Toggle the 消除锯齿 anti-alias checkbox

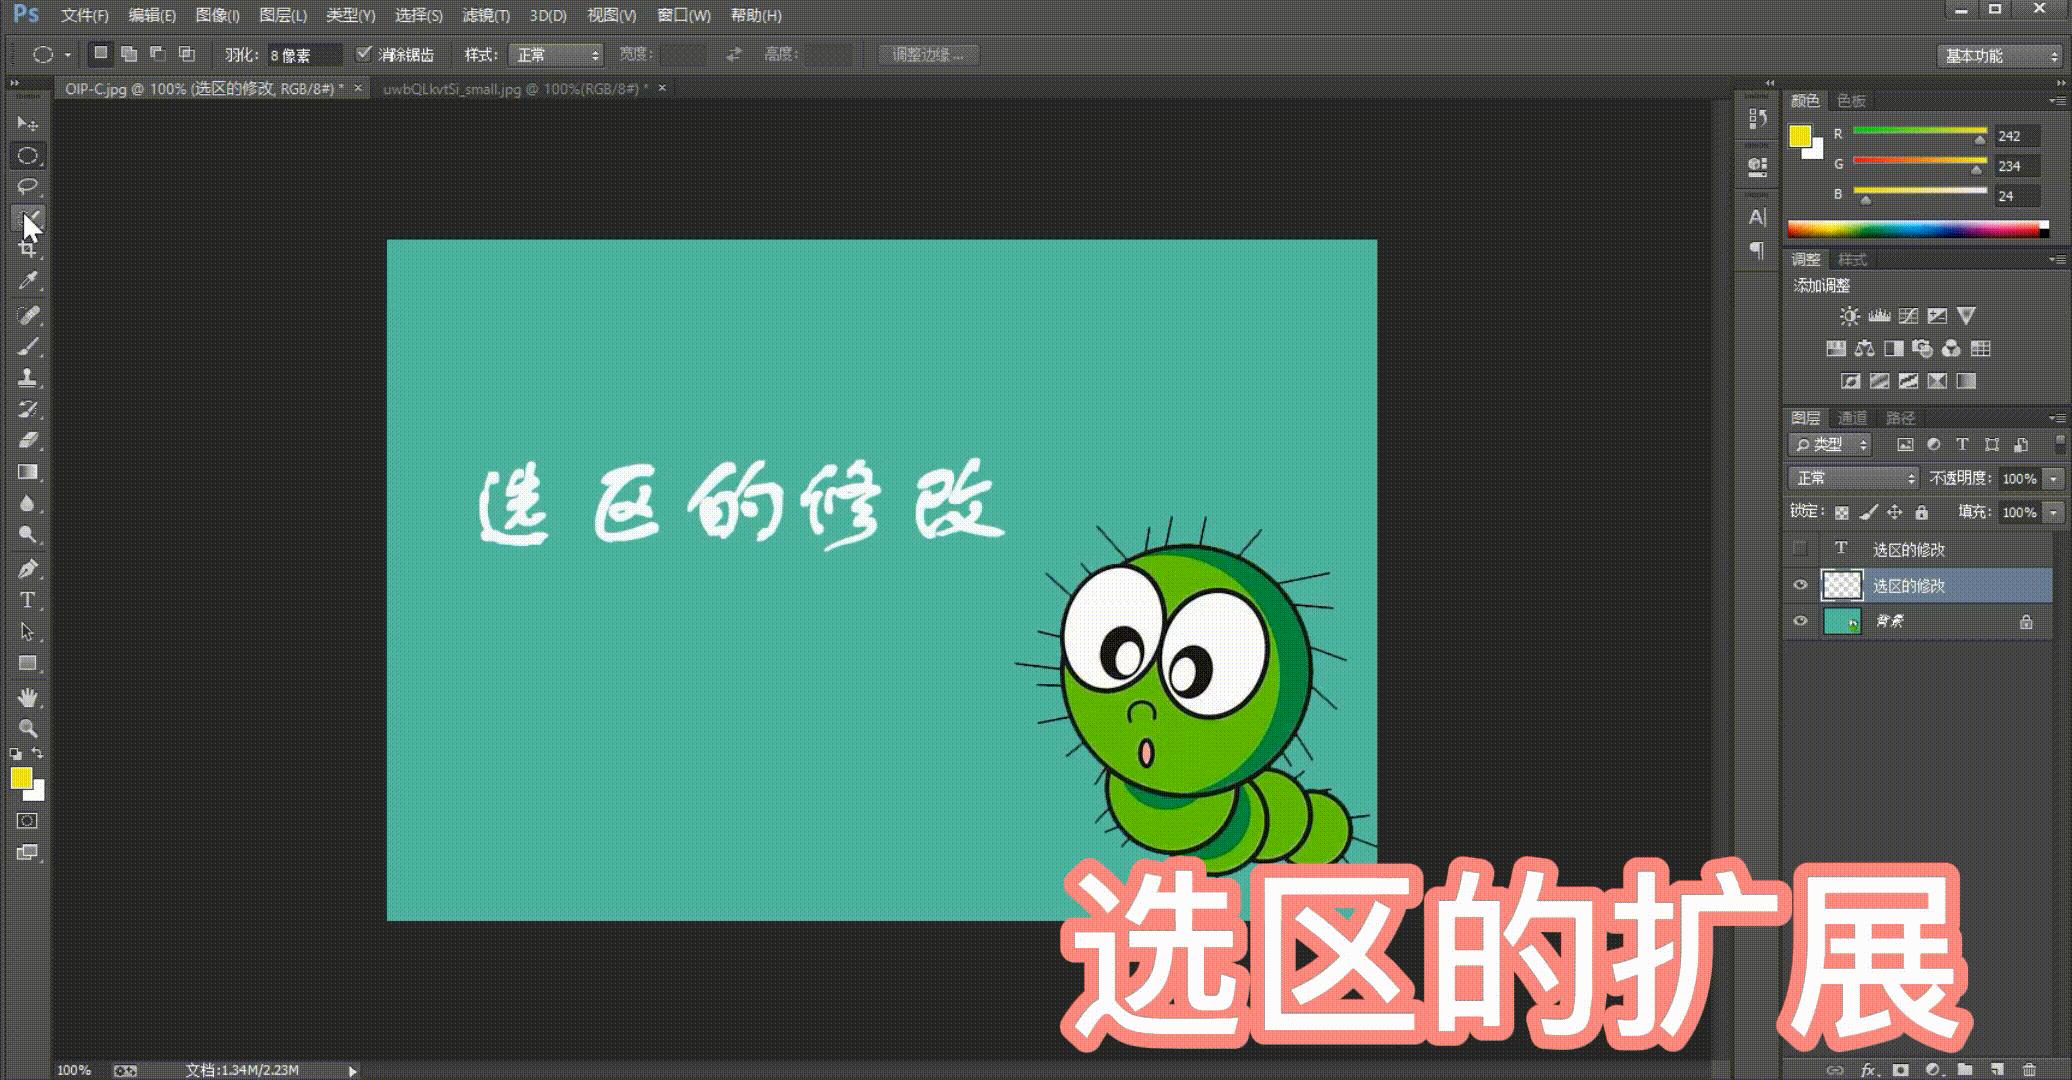[365, 55]
